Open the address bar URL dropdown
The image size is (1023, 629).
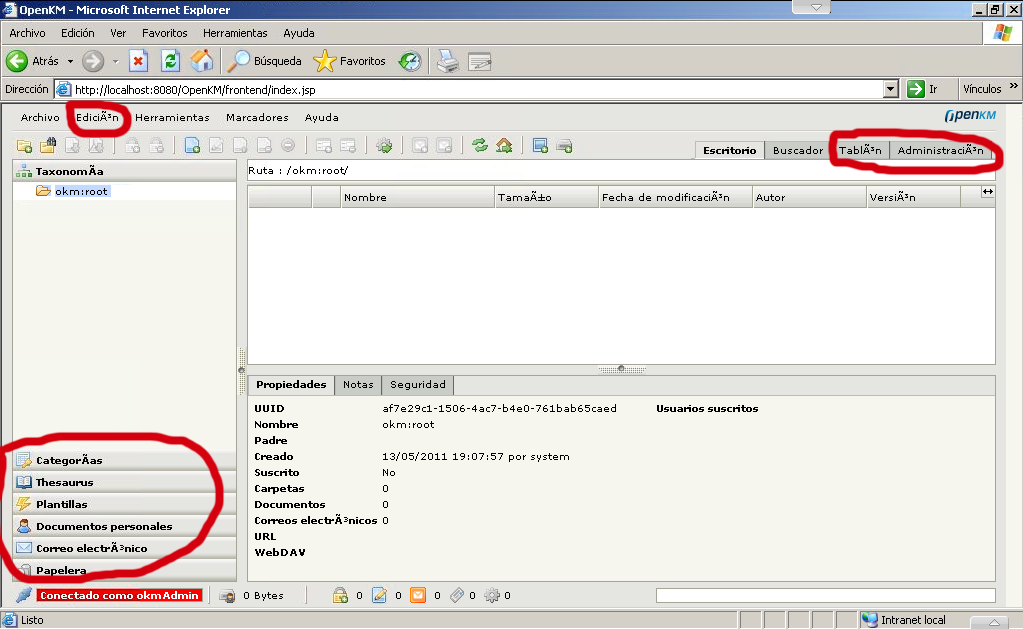tap(890, 89)
